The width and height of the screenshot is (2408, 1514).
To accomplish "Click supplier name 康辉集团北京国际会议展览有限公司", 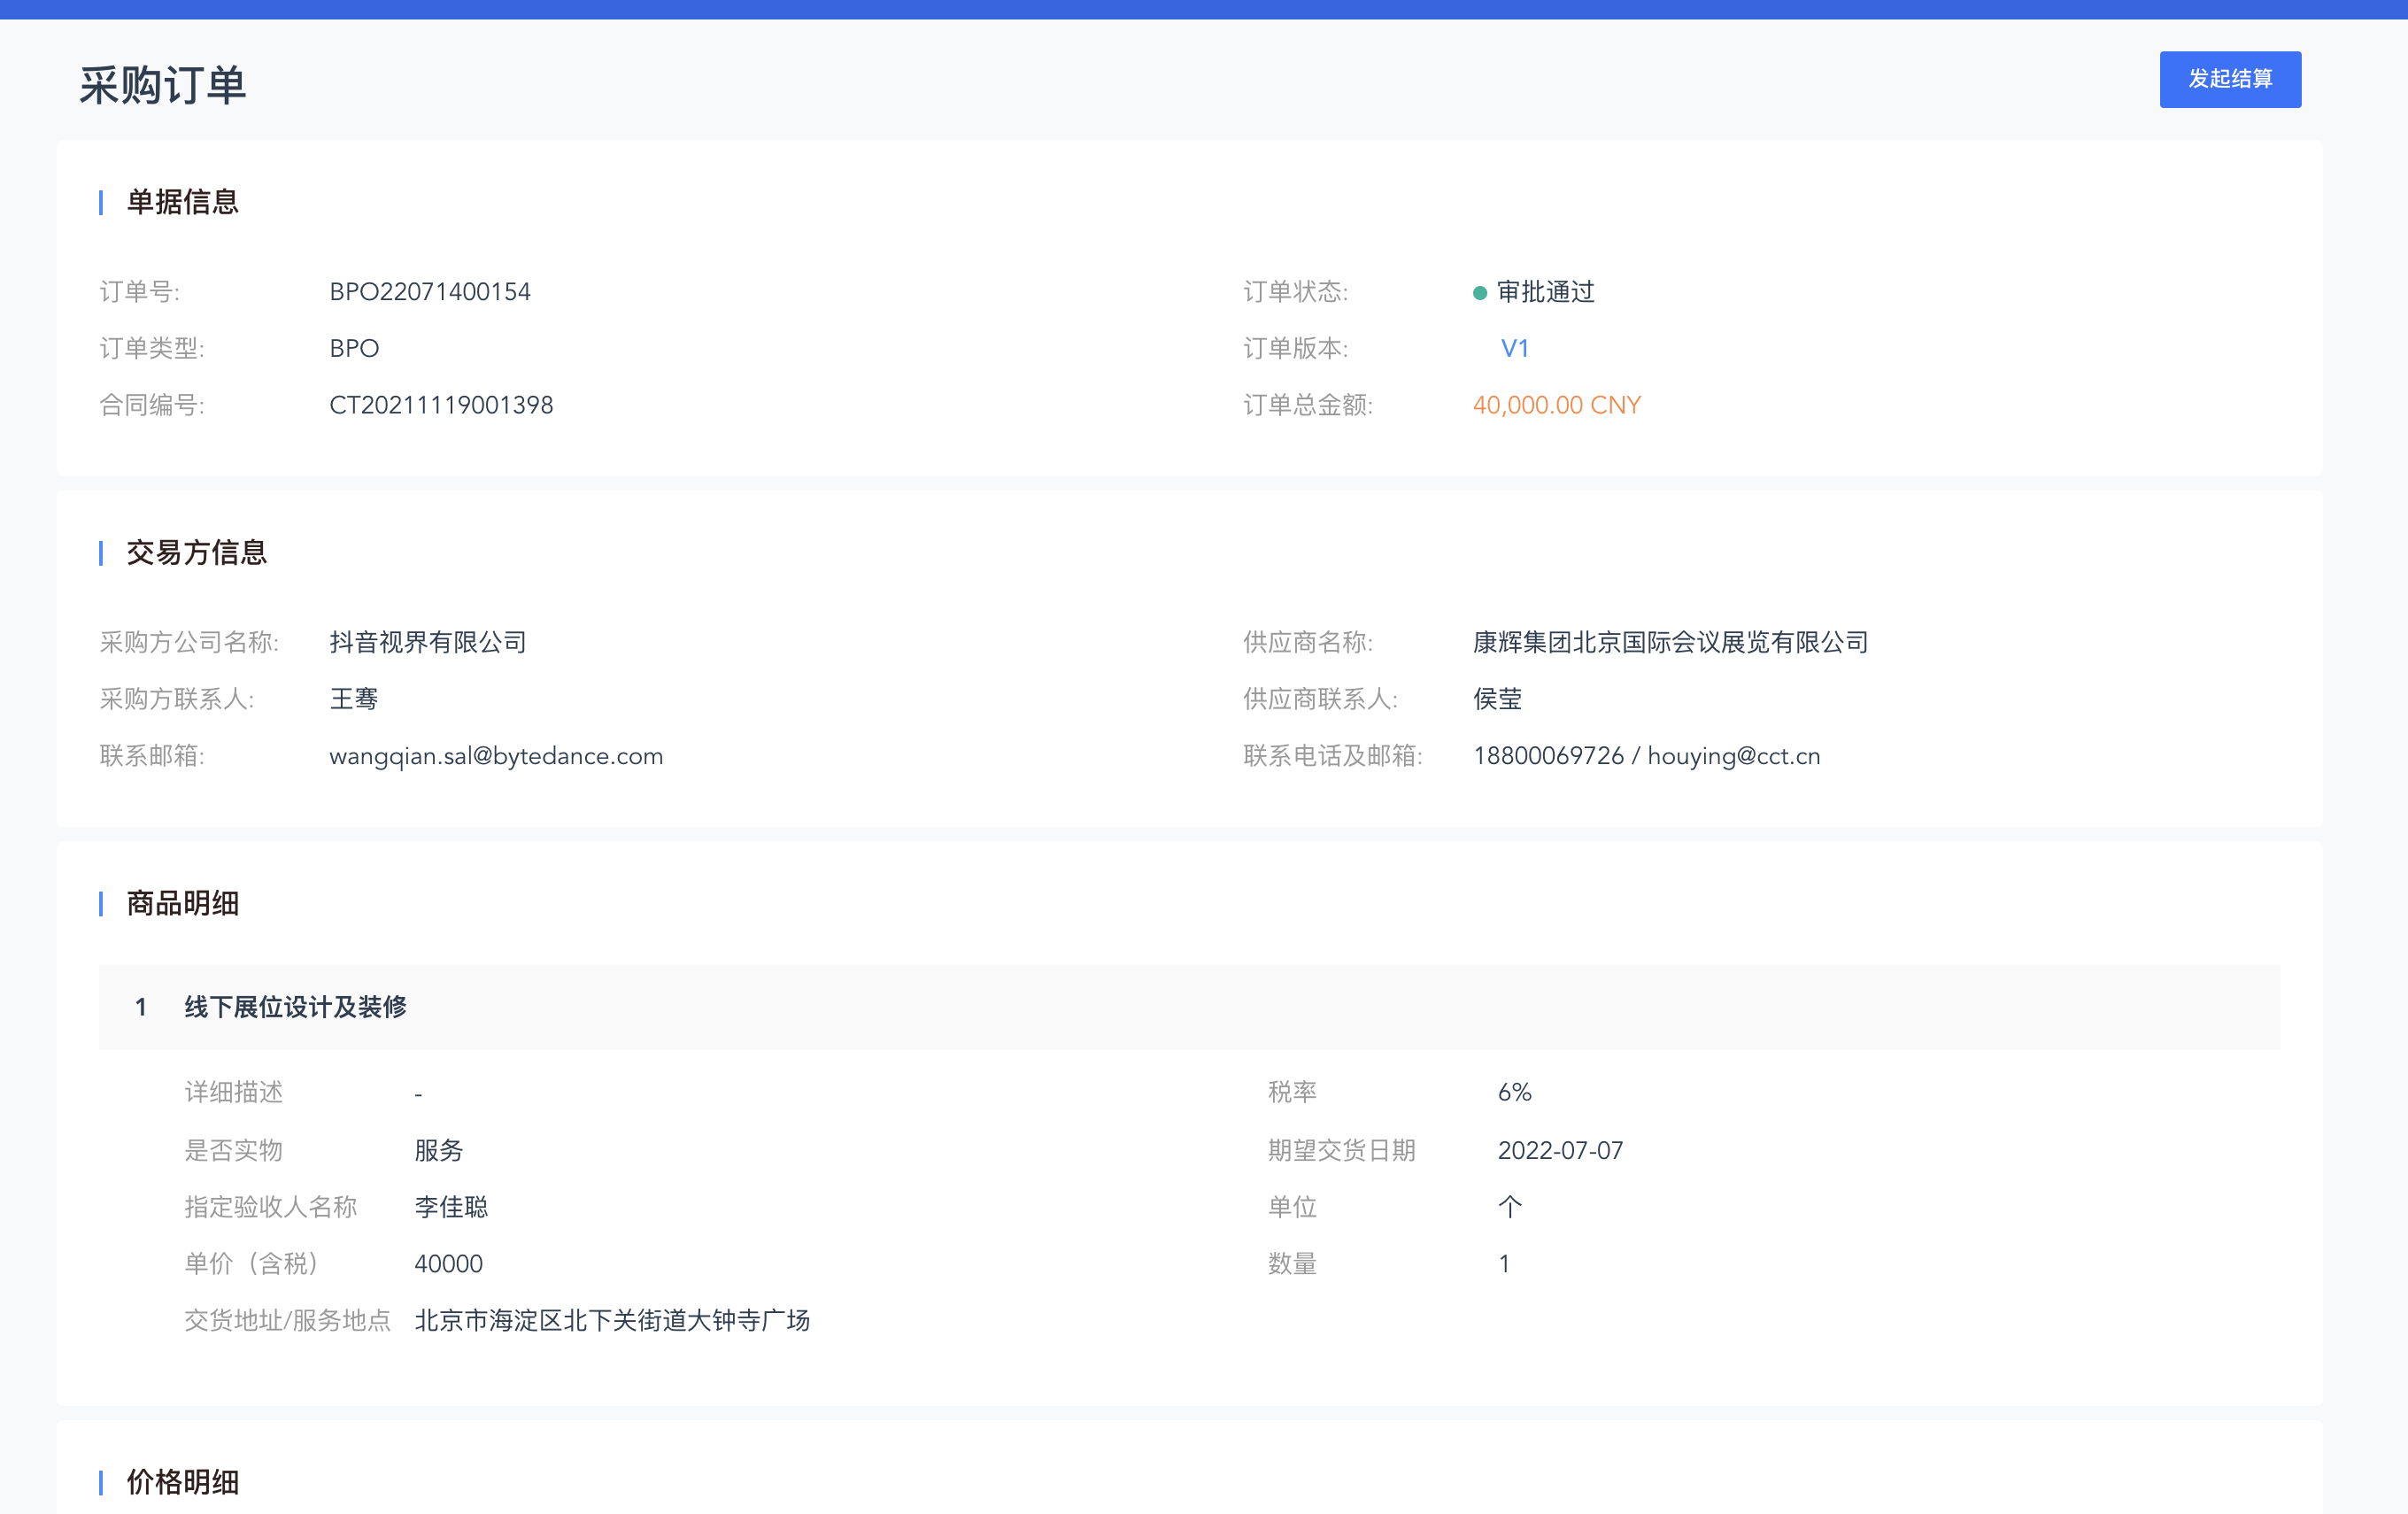I will pyautogui.click(x=1670, y=642).
